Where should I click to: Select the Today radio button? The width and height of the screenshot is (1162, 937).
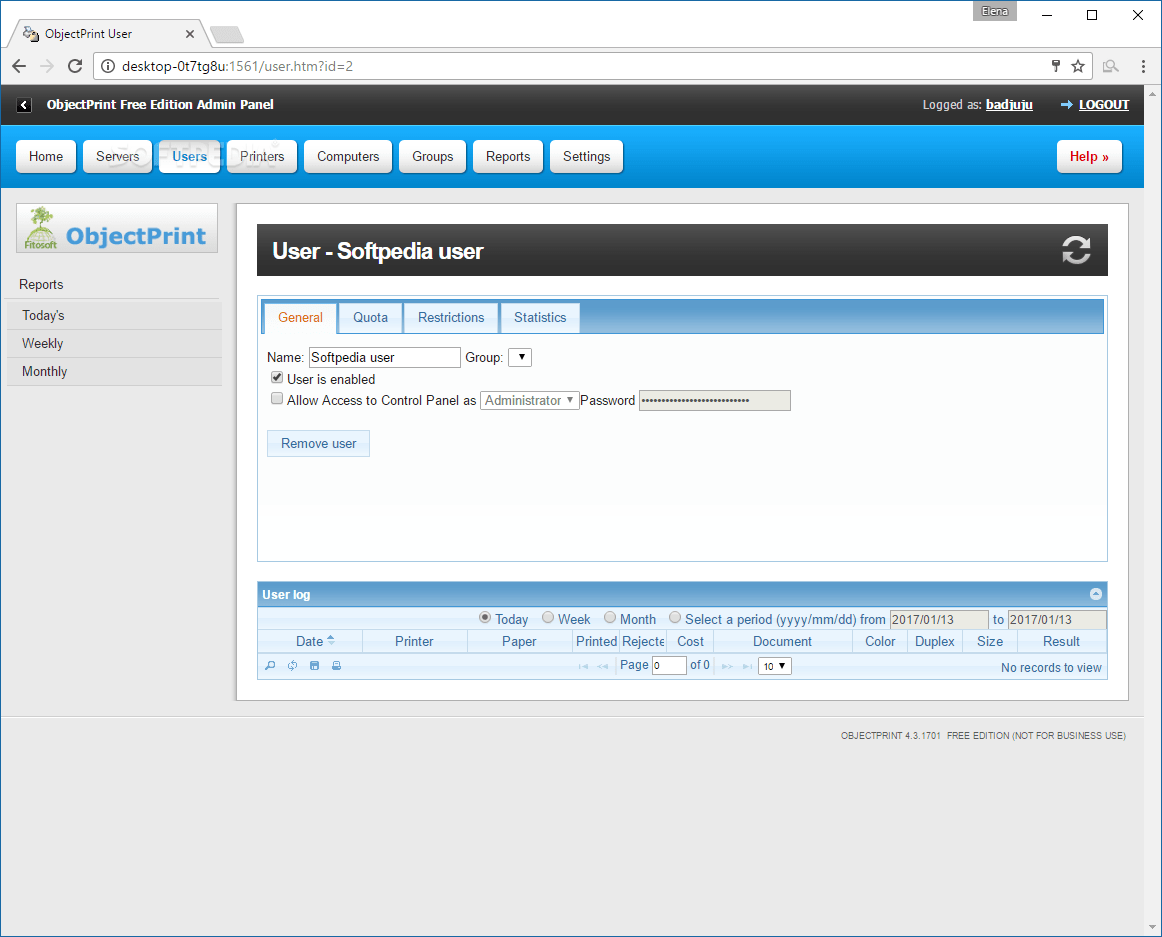click(x=485, y=618)
